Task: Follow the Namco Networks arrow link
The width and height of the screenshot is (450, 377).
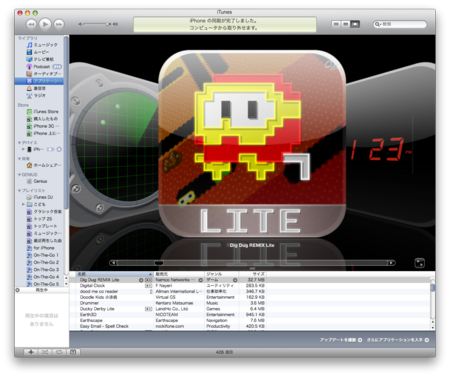Action: [201, 280]
